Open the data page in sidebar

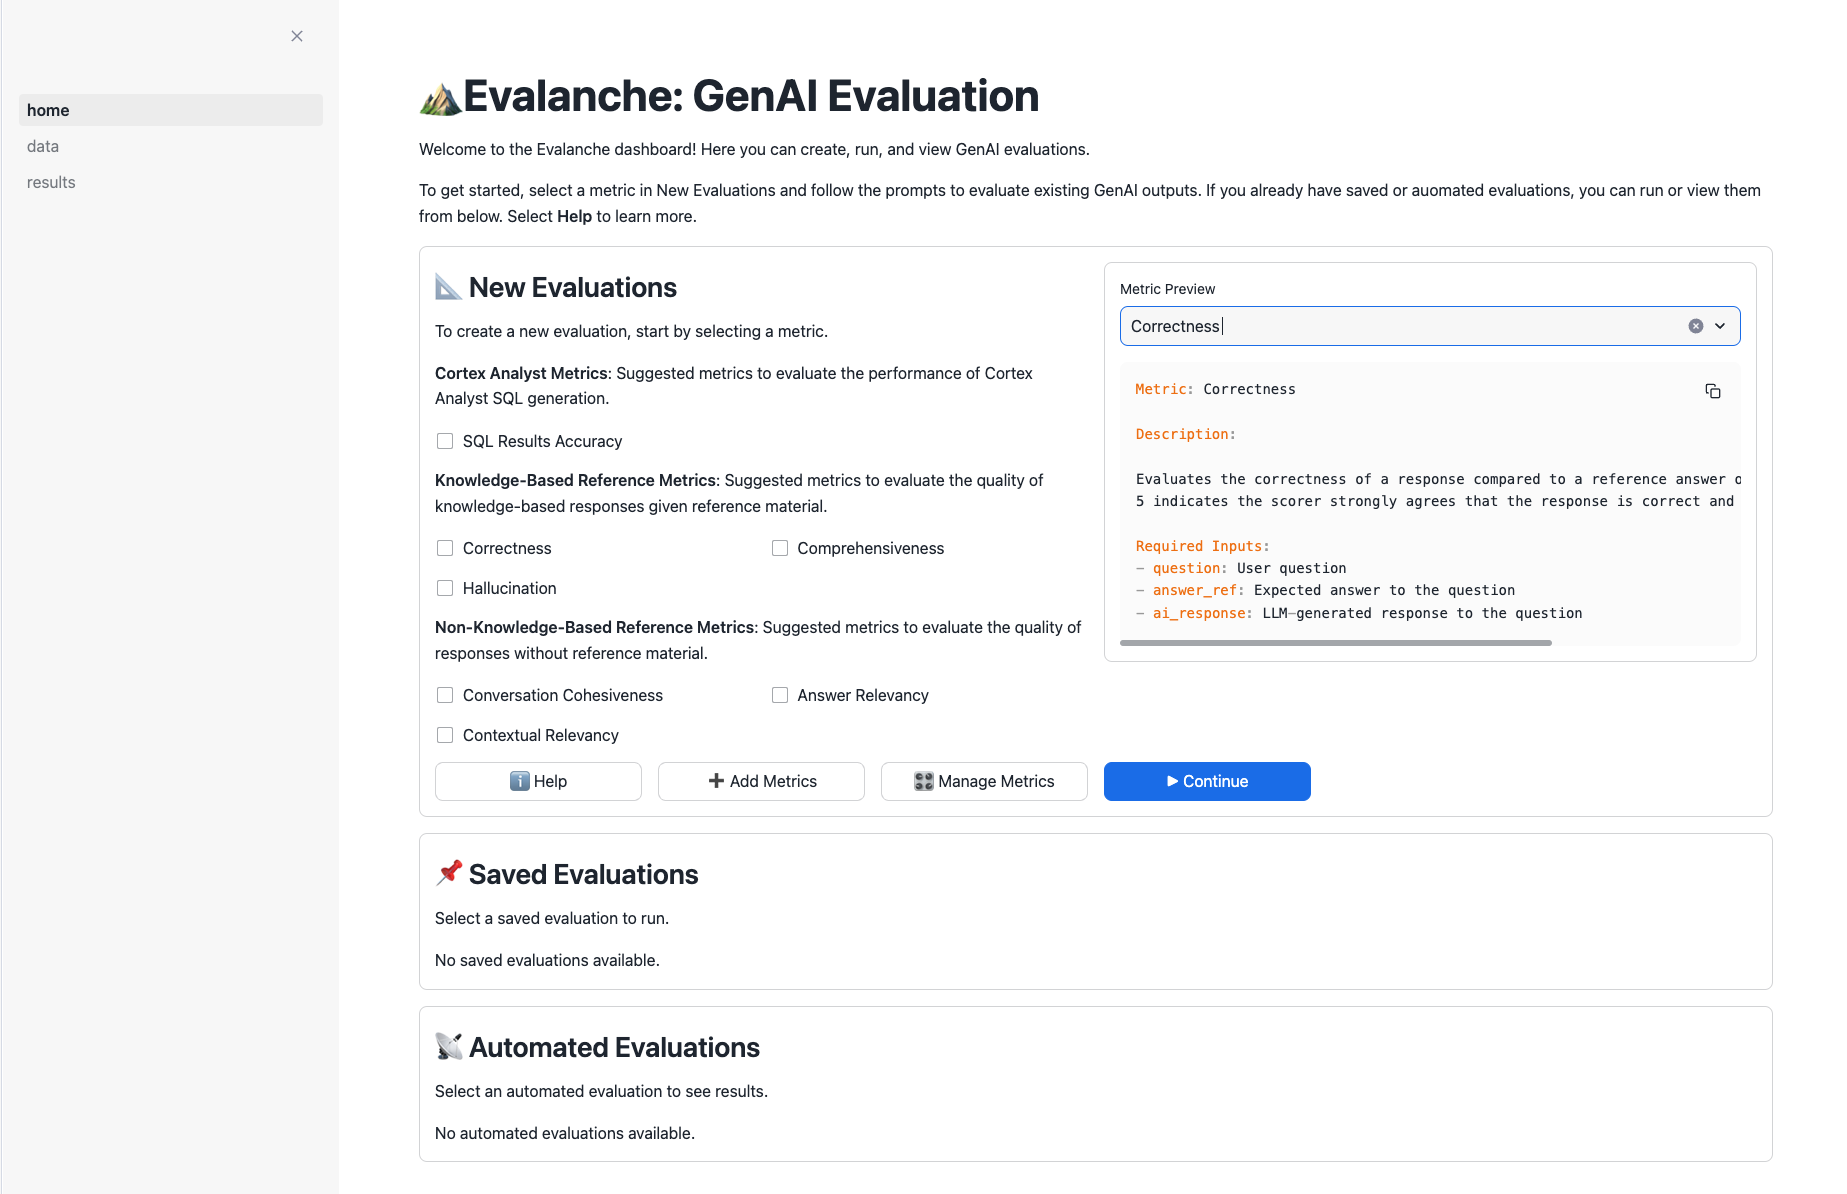coord(43,146)
